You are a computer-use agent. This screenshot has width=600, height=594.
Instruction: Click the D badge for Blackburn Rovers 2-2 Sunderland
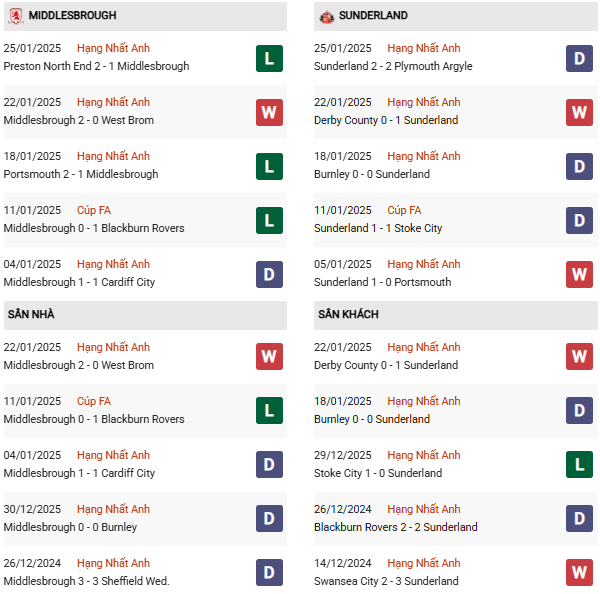point(579,519)
